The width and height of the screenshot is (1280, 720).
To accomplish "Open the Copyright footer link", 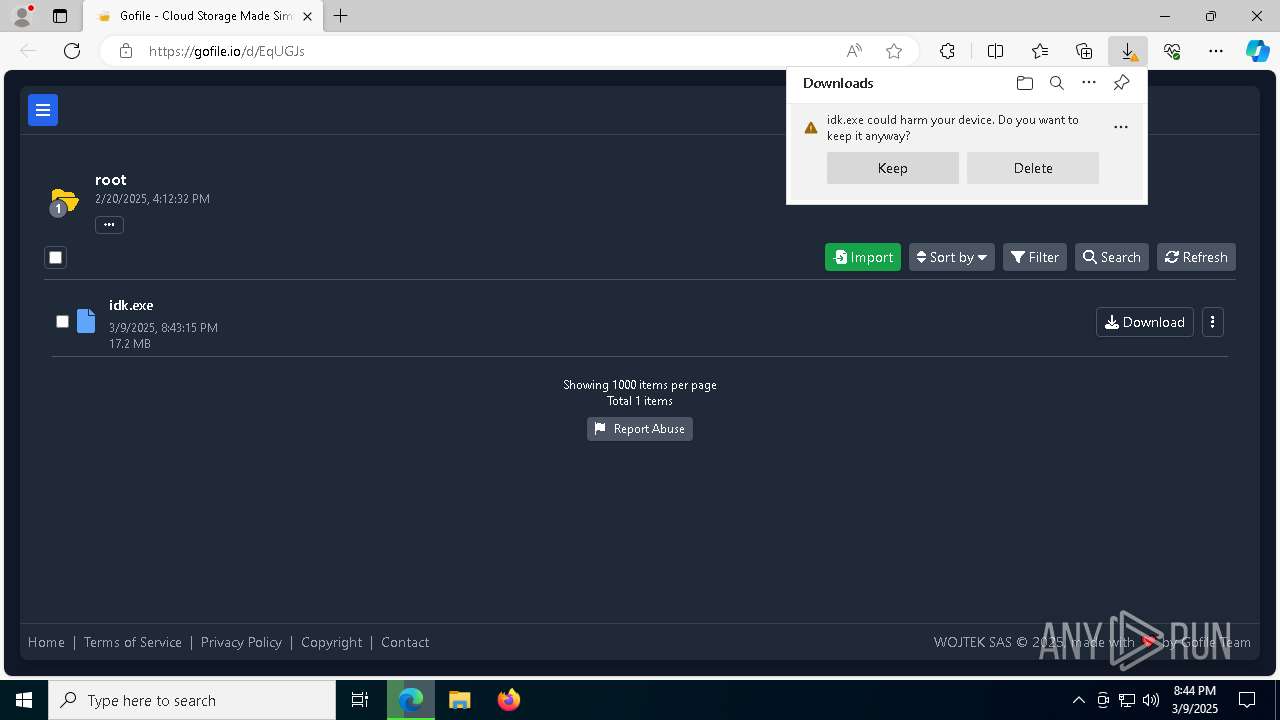I will 332,642.
